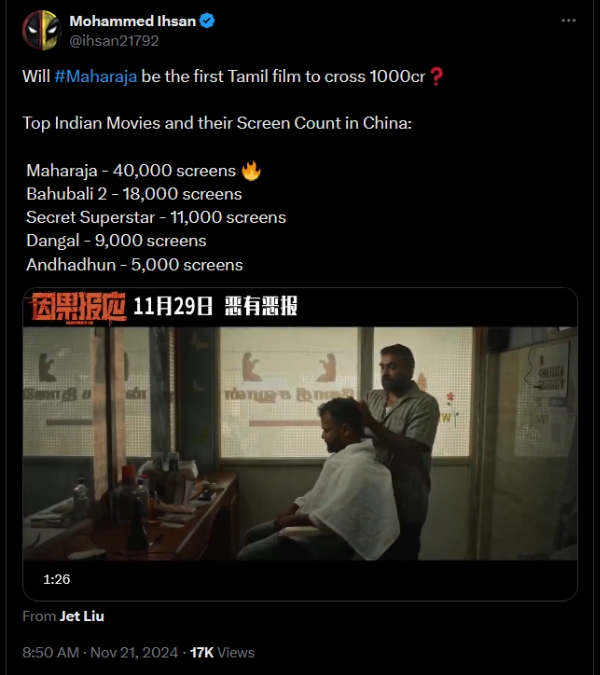The width and height of the screenshot is (600, 675).
Task: Open the three-dot more options menu
Action: pyautogui.click(x=568, y=21)
